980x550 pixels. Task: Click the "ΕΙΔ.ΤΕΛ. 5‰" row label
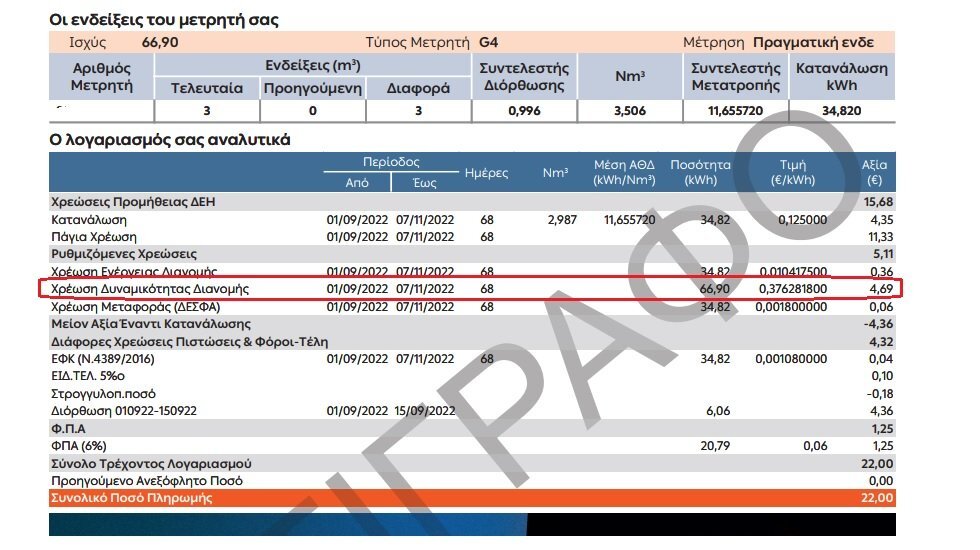tap(88, 376)
